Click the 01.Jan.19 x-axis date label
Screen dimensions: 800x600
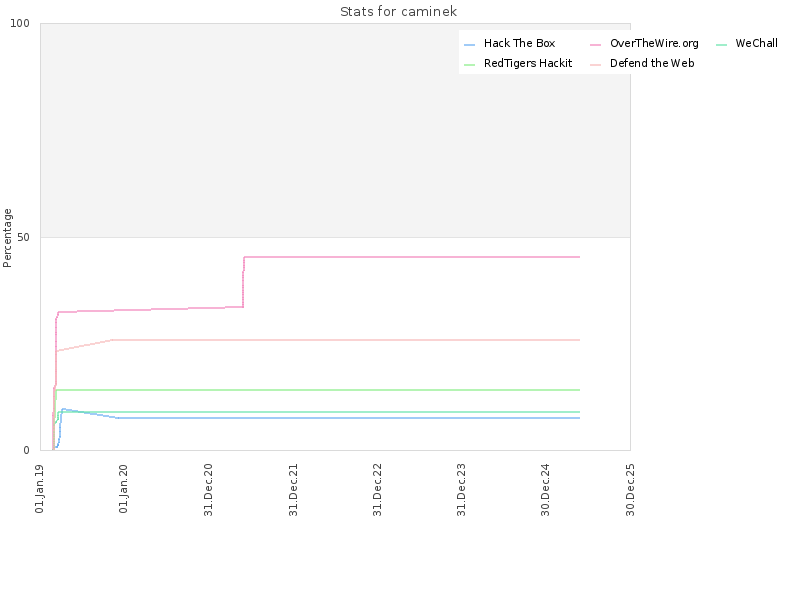40,488
